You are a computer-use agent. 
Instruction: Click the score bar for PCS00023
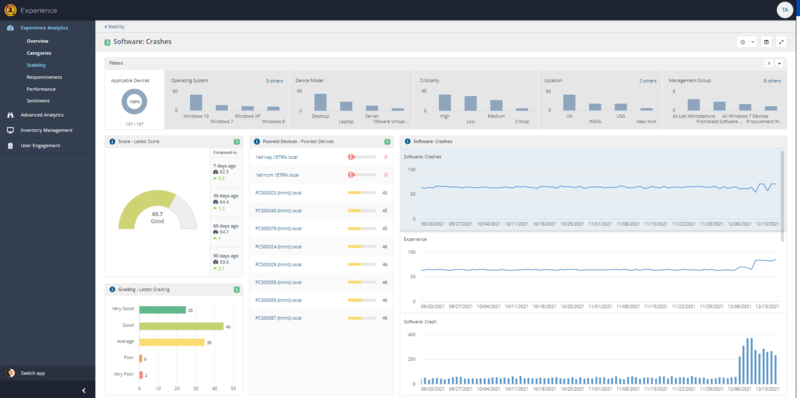tap(362, 193)
